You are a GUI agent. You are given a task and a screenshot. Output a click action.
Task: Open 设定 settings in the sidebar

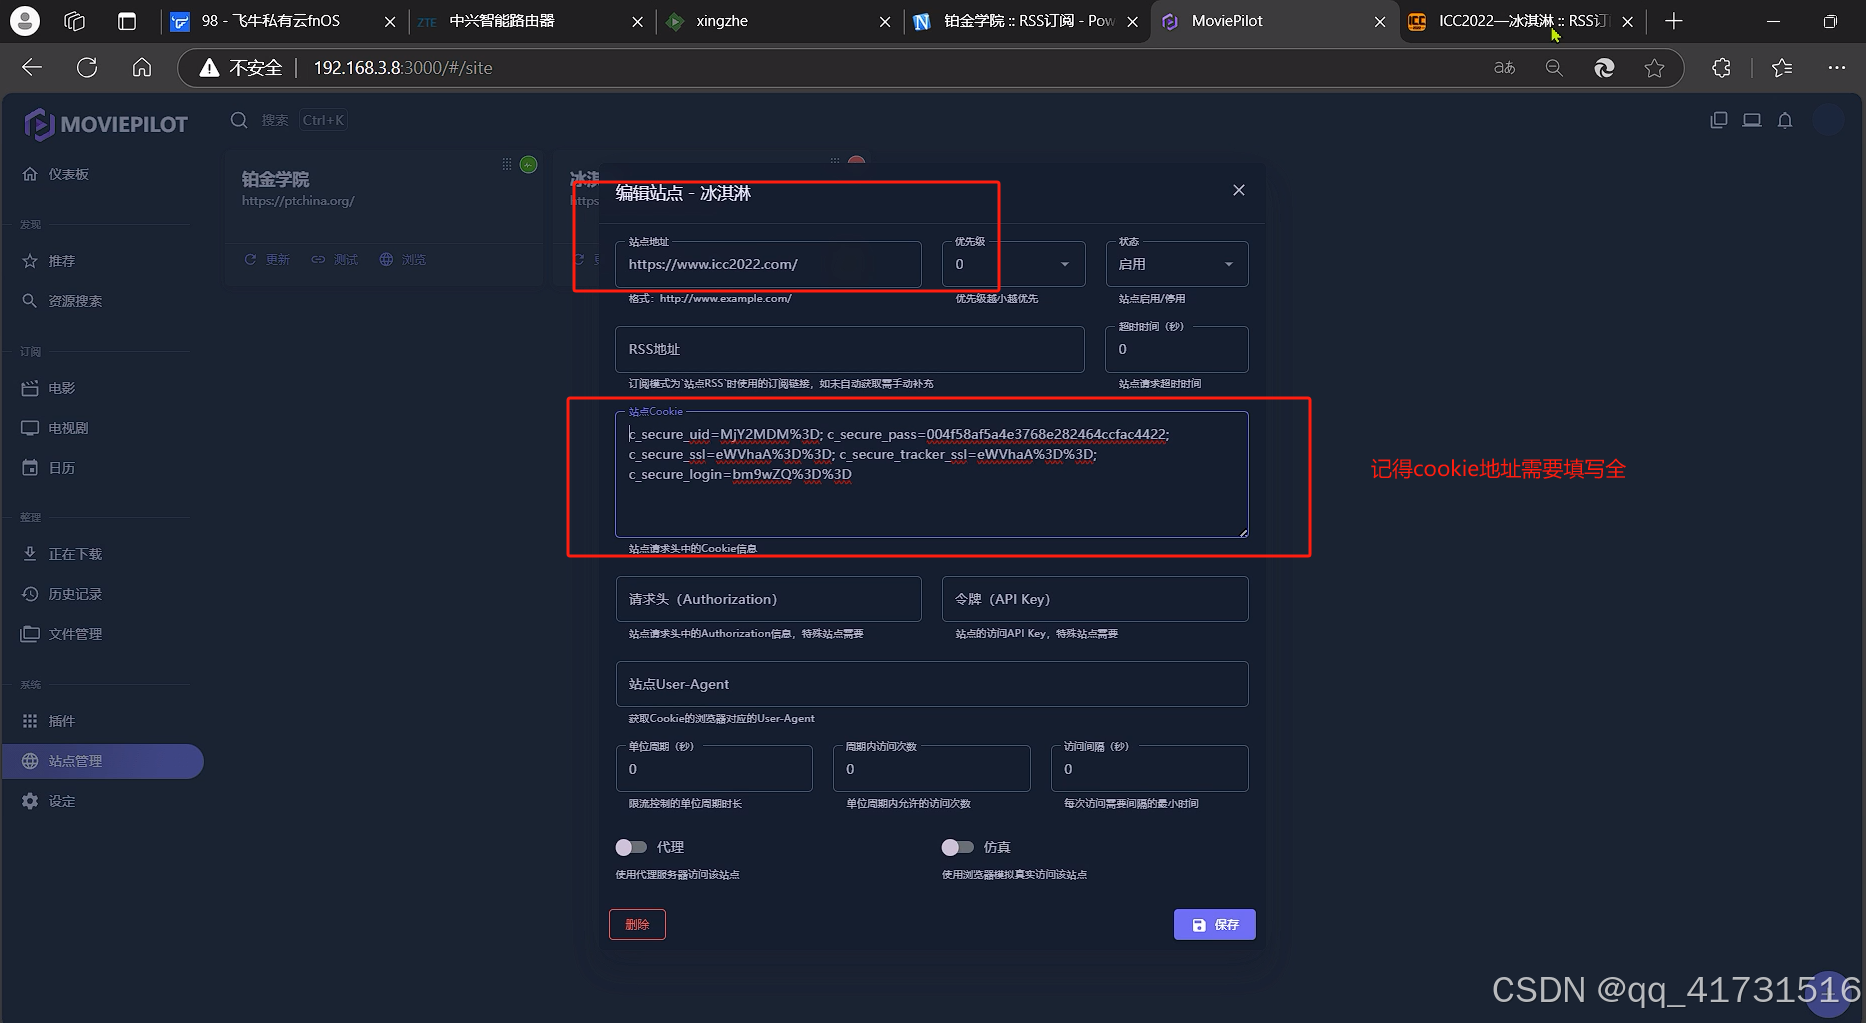[x=49, y=801]
